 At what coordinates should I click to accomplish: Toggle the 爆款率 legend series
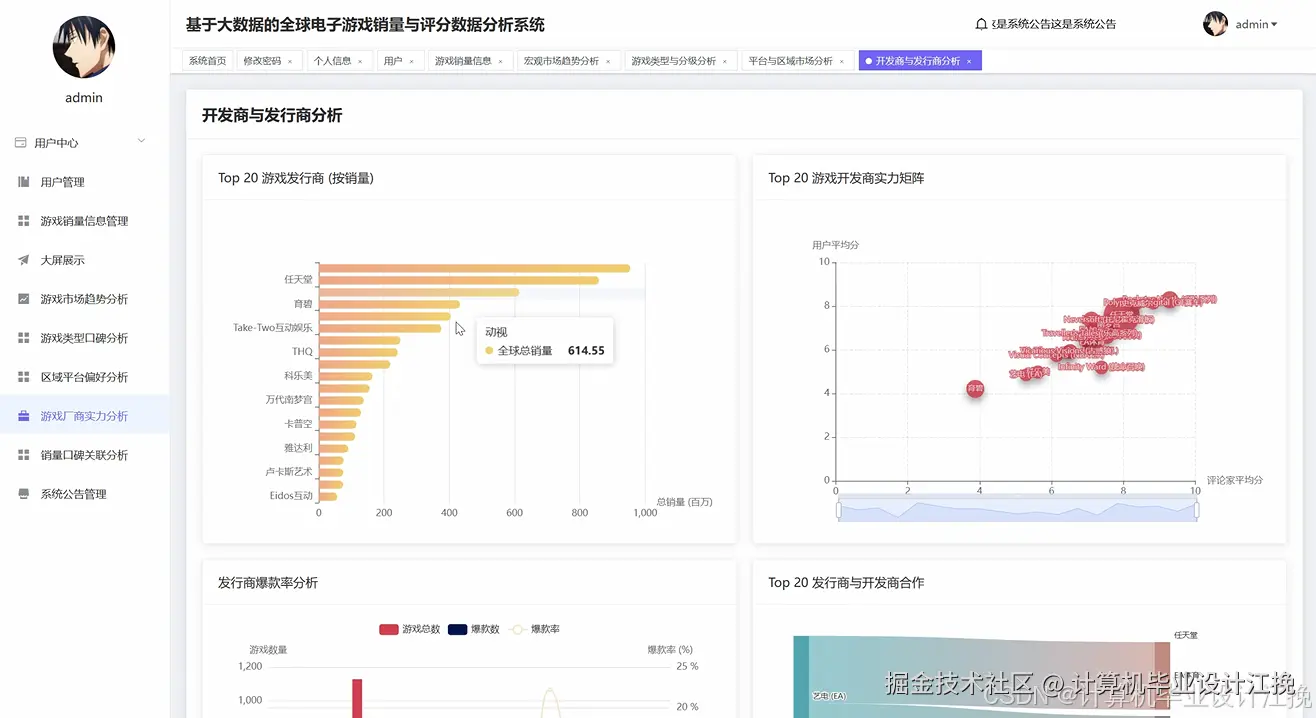click(x=534, y=629)
